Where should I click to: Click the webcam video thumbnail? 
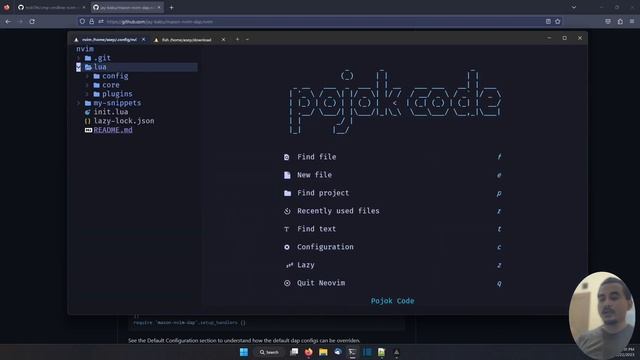[x=602, y=315]
